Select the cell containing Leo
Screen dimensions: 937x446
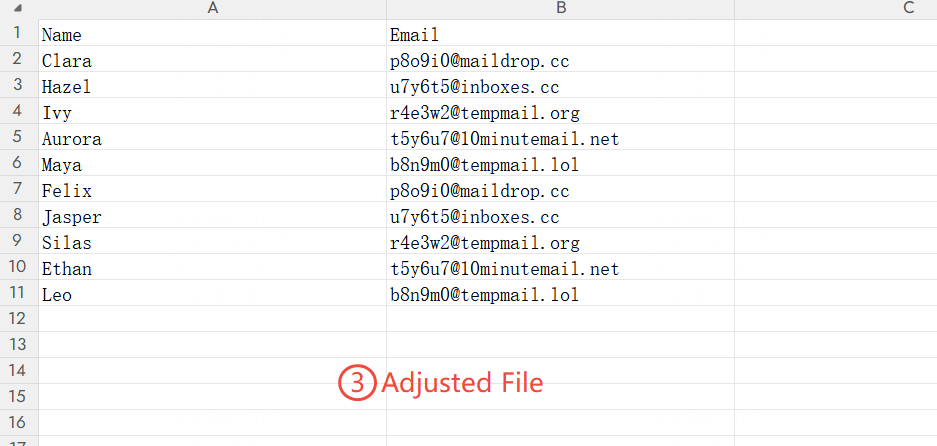click(212, 293)
